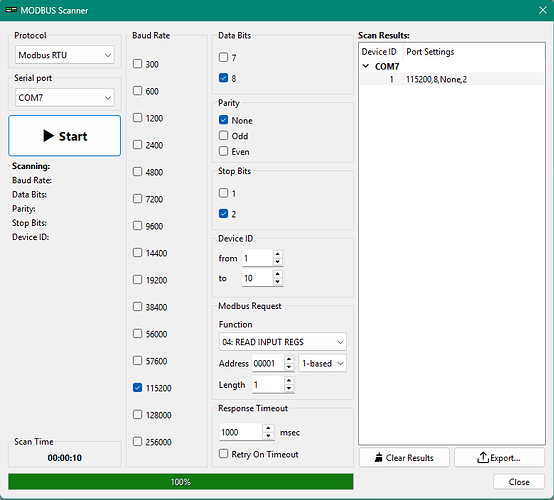This screenshot has height=500, width=554.
Task: Collapse the COM7 node in Scan Results
Action: click(x=366, y=66)
